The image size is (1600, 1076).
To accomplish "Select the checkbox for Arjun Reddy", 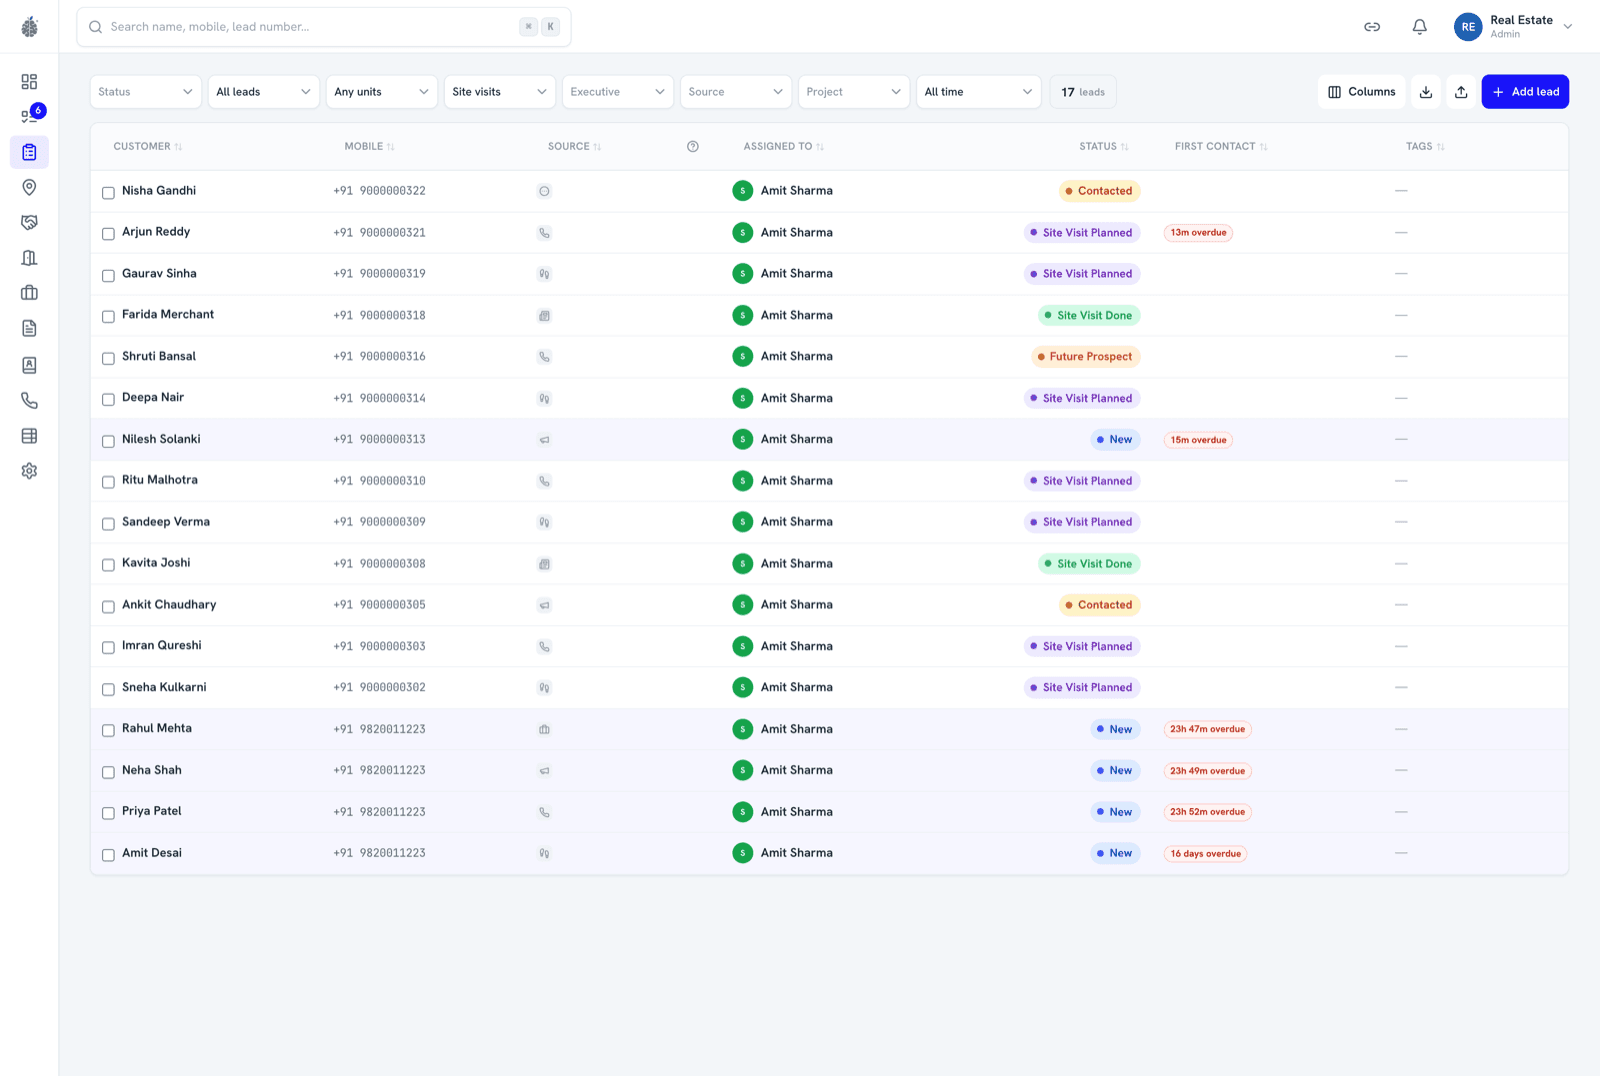I will (108, 233).
